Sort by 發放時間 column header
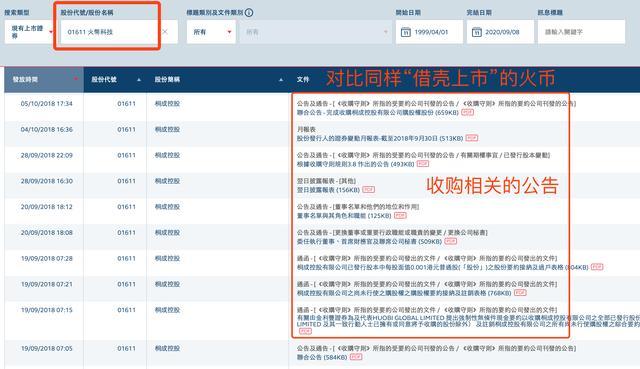Image resolution: width=640 pixels, height=369 pixels. [44, 79]
